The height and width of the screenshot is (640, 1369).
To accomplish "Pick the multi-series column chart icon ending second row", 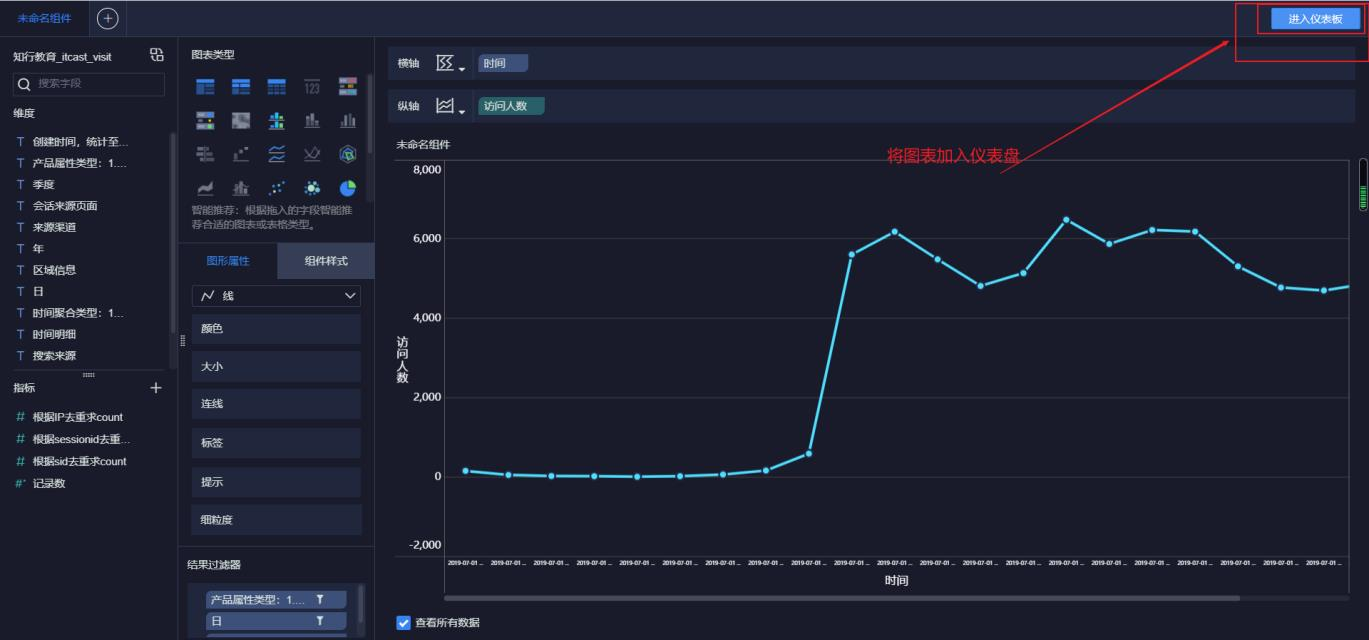I will 348,121.
